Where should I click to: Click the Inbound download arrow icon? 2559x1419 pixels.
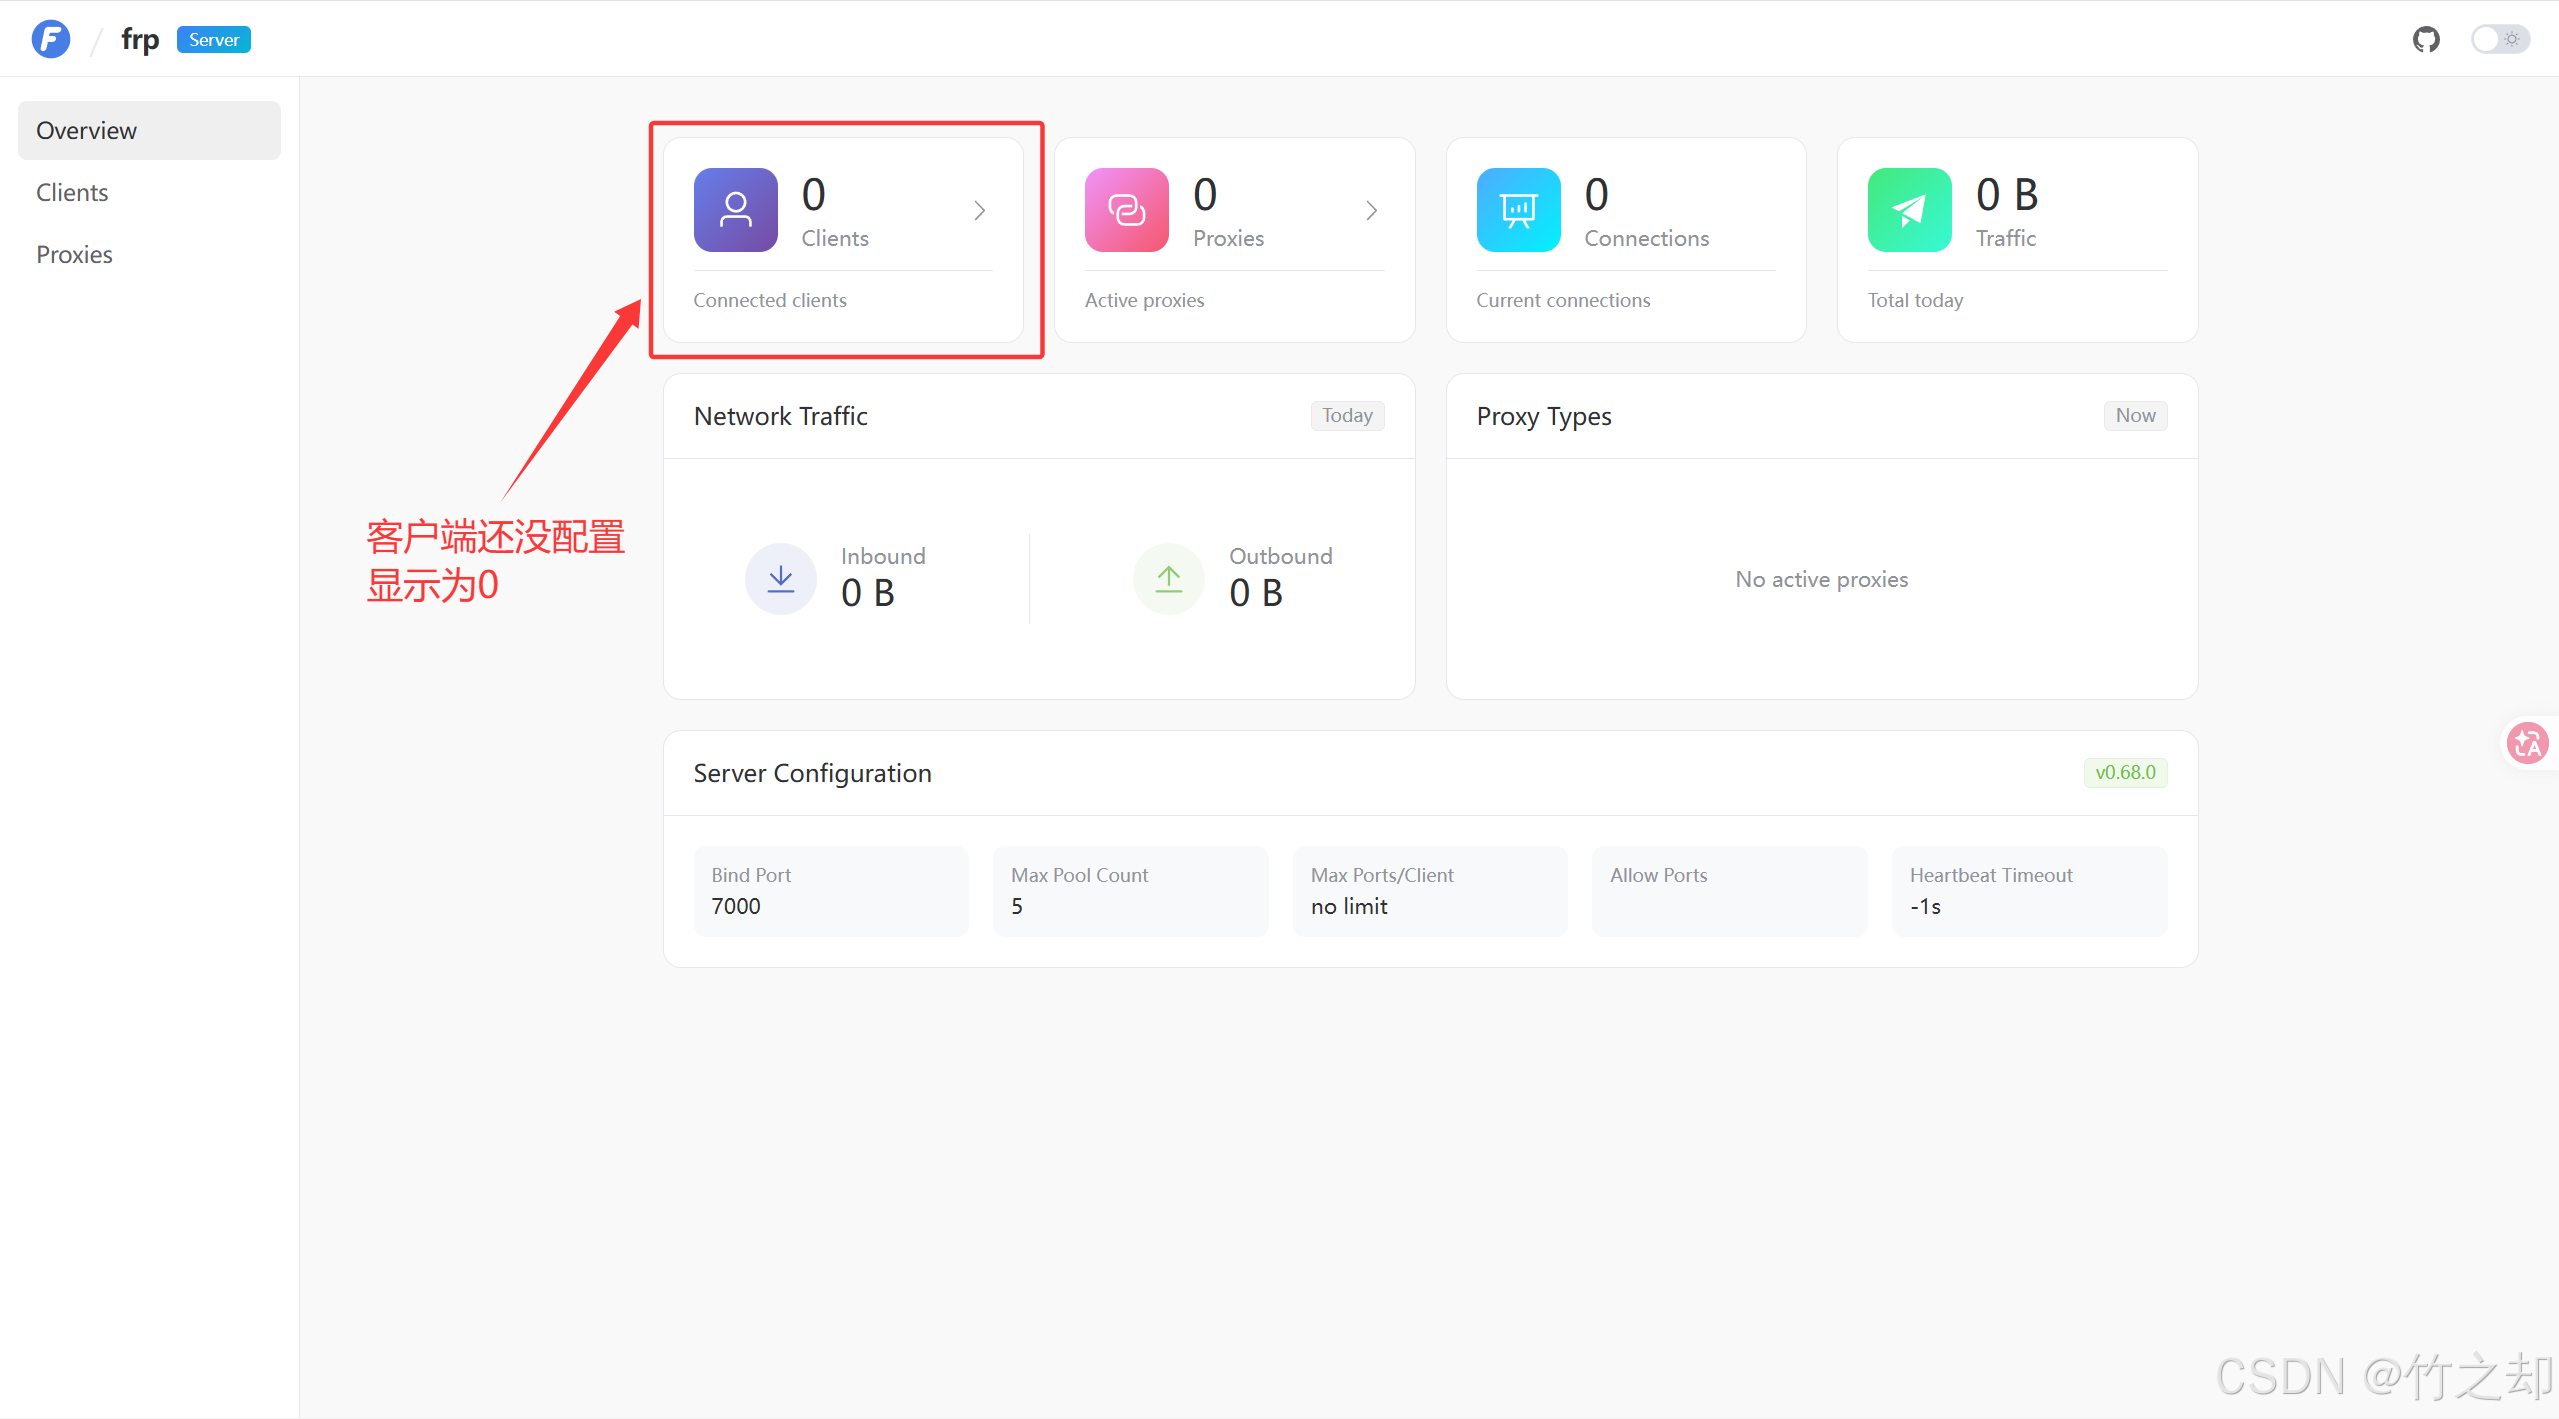click(780, 579)
